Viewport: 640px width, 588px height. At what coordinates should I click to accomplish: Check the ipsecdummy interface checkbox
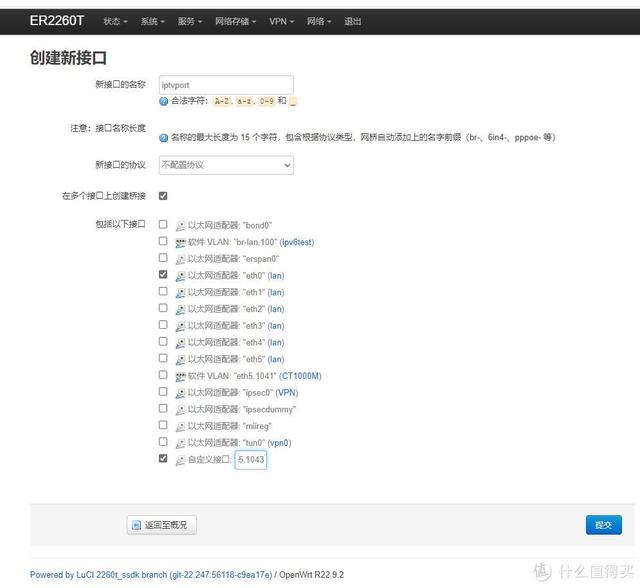coord(163,408)
